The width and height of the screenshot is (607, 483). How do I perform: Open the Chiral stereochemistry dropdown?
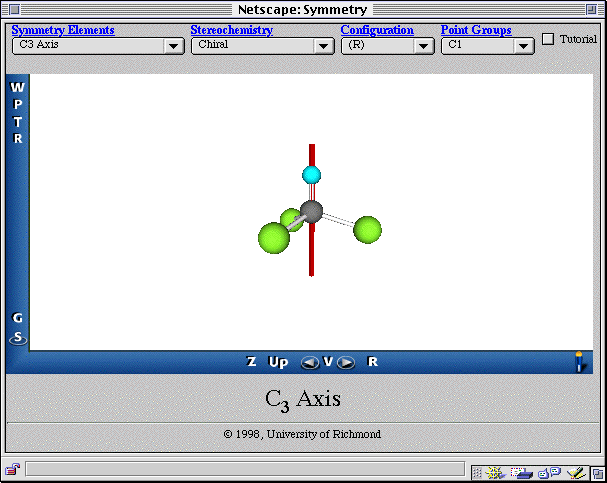[x=262, y=45]
